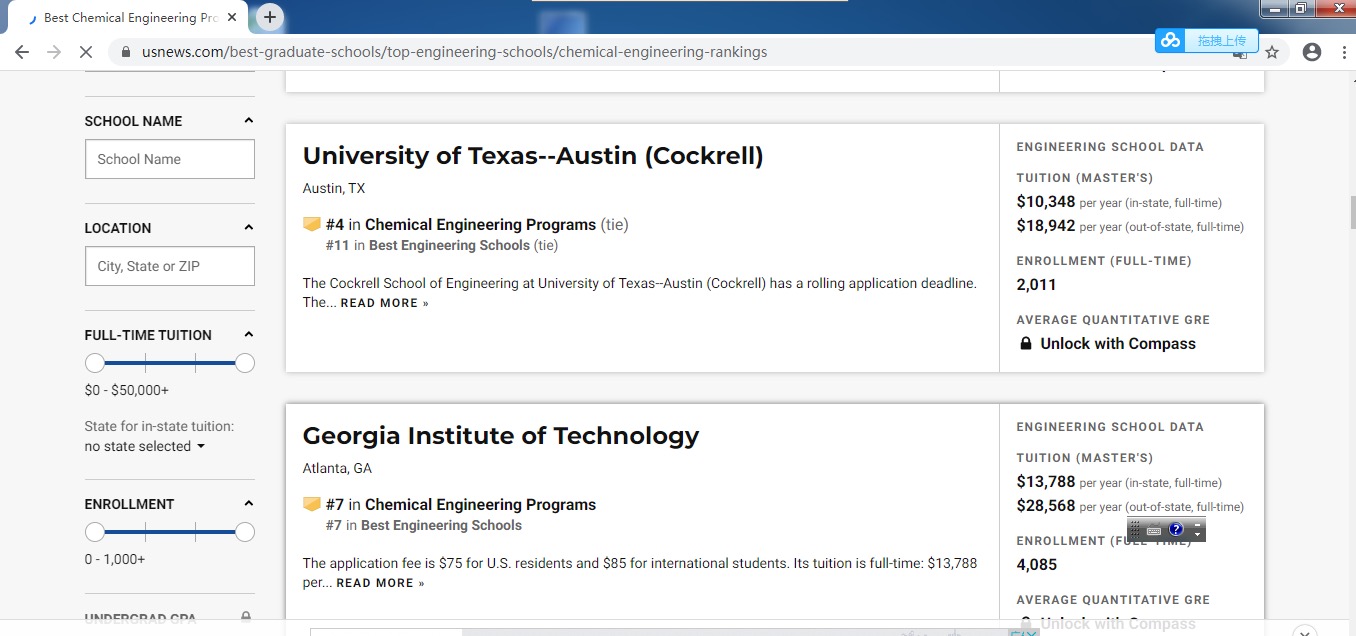Collapse the School Name filter section
The image size is (1356, 636).
[x=249, y=121]
